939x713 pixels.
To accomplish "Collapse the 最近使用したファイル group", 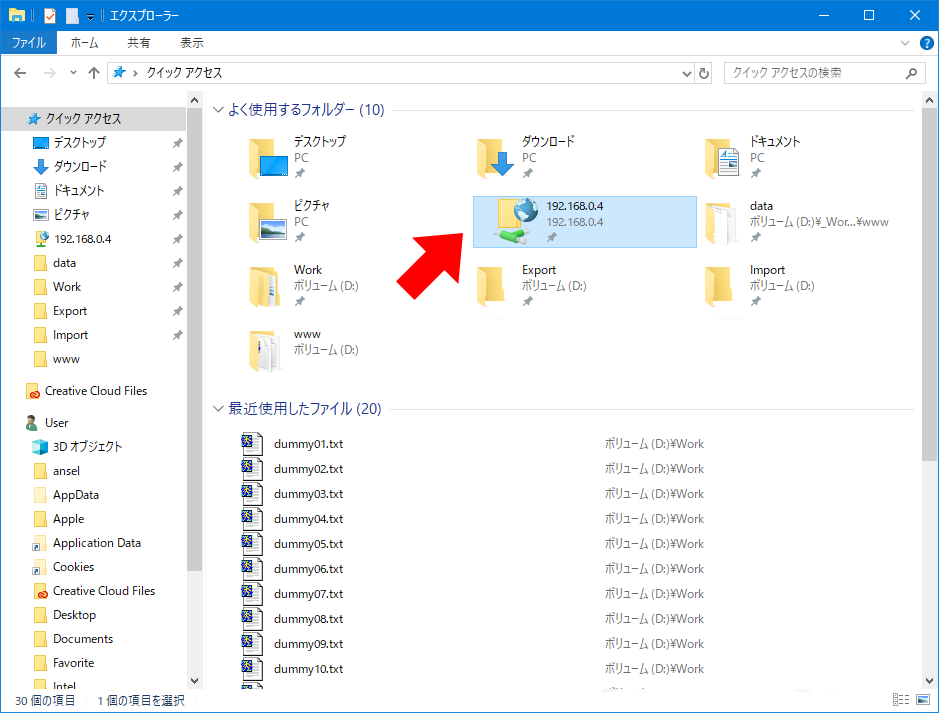I will pyautogui.click(x=218, y=409).
